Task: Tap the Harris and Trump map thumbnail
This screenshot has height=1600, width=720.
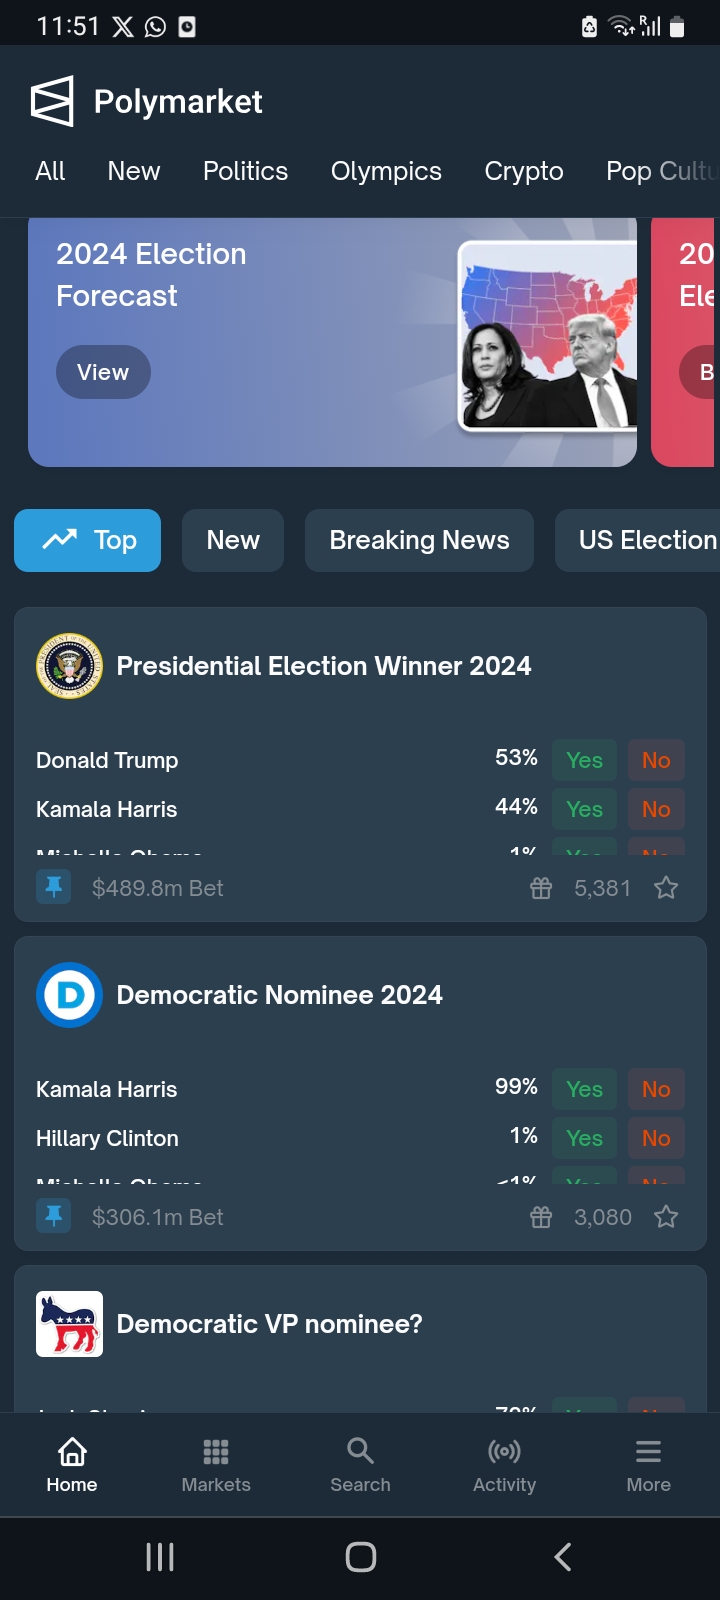Action: click(x=547, y=336)
